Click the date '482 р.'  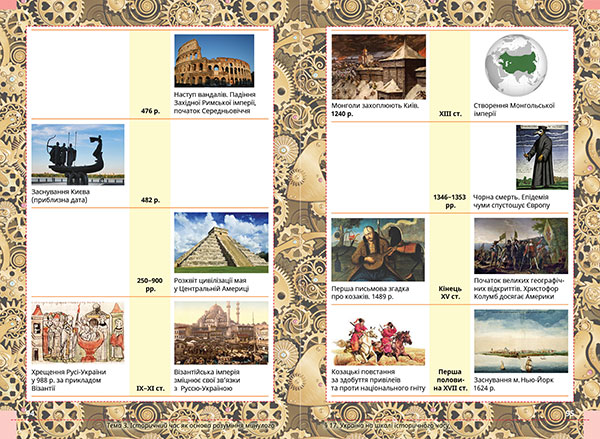click(150, 200)
